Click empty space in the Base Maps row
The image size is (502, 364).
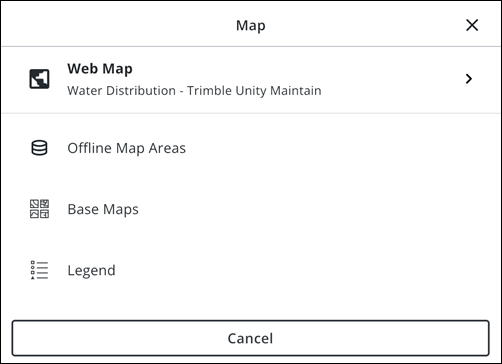(300, 209)
